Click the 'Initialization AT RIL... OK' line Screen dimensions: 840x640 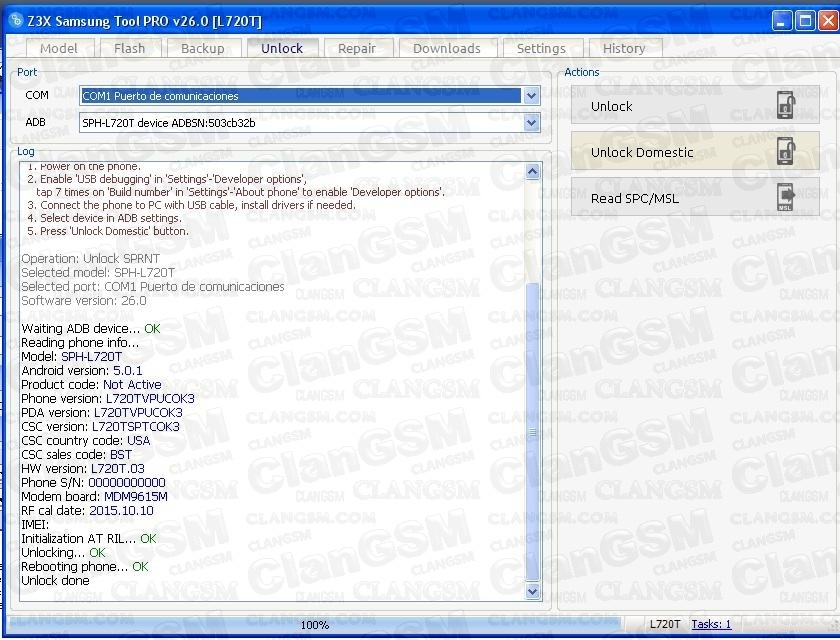click(89, 539)
